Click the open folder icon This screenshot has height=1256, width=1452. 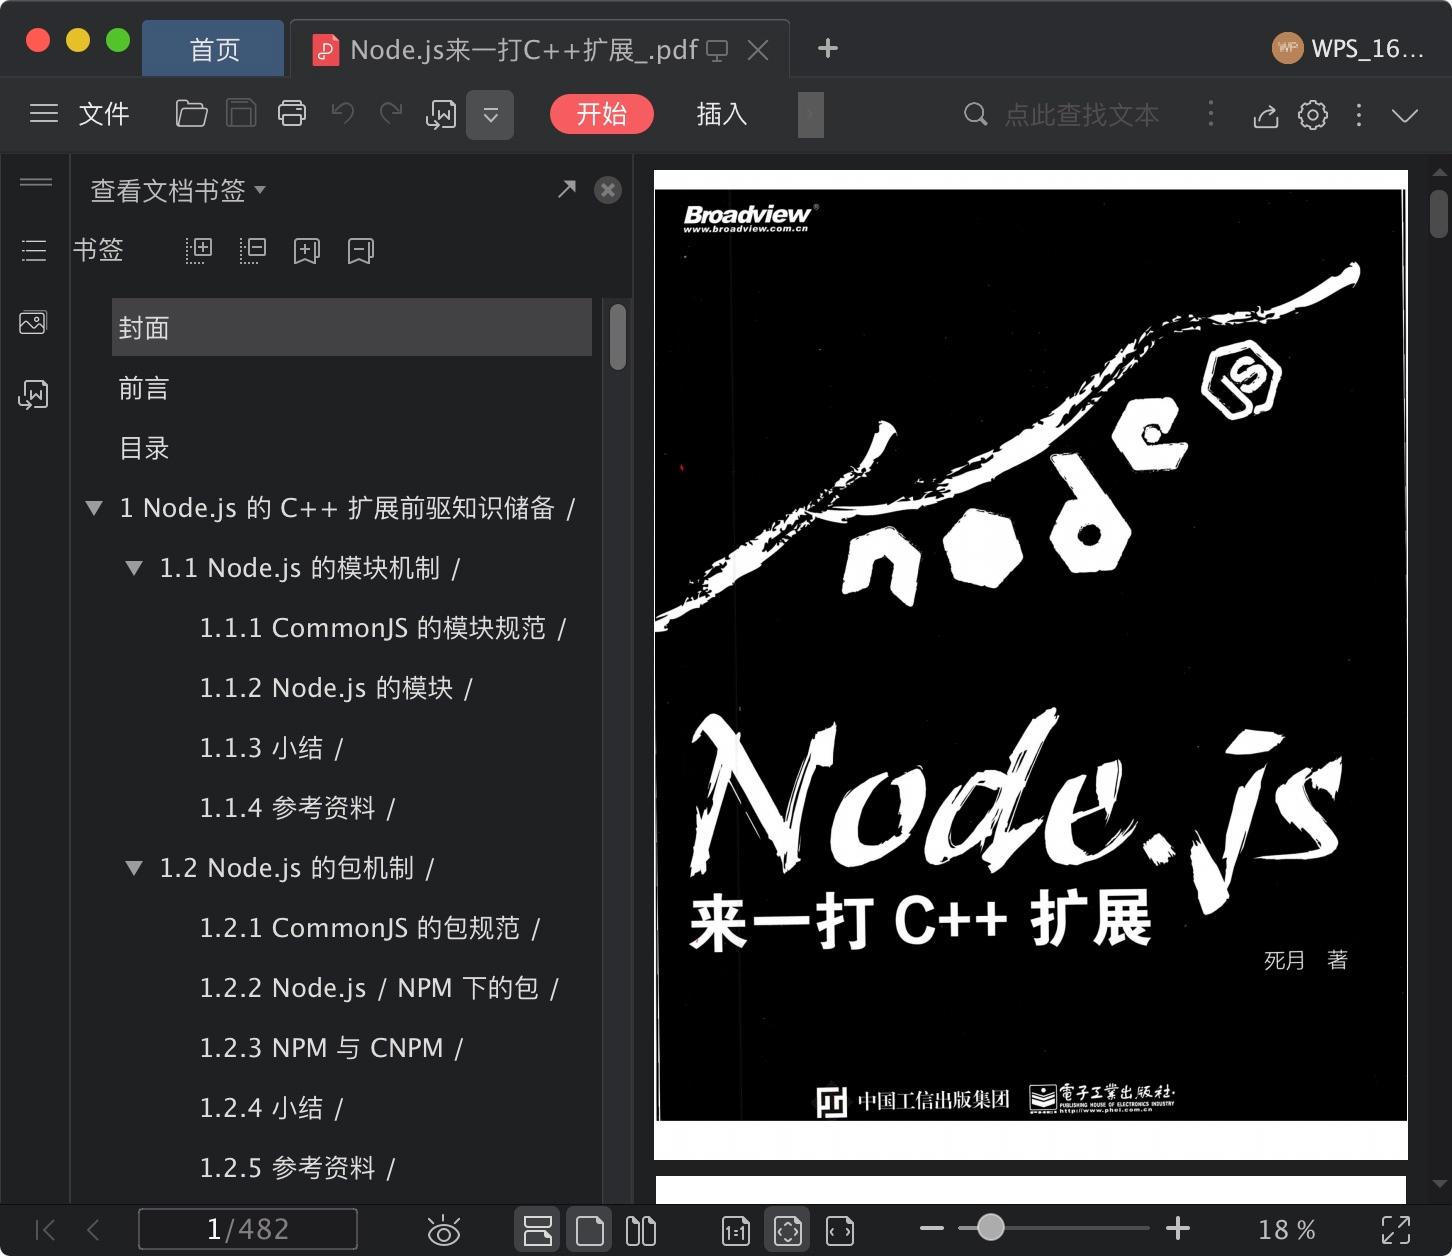coord(191,114)
